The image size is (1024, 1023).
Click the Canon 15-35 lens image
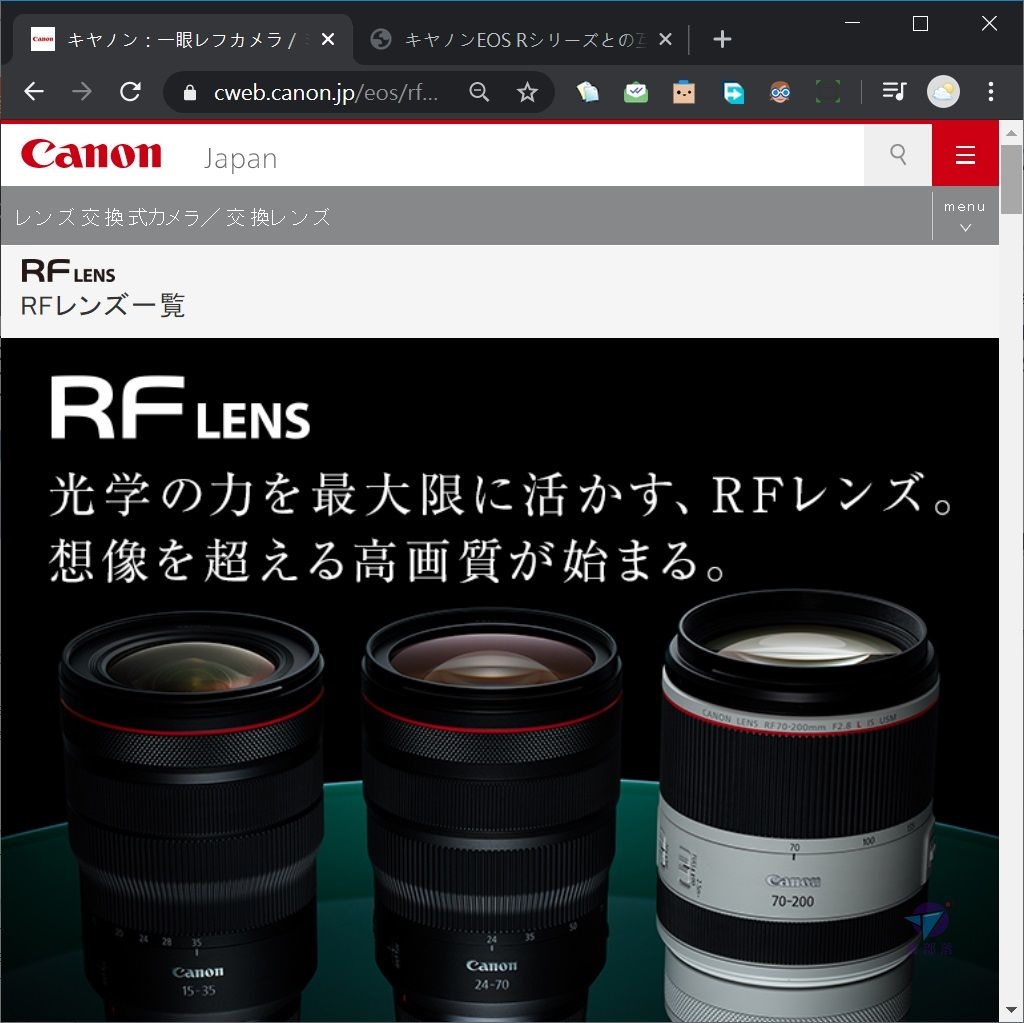point(191,817)
